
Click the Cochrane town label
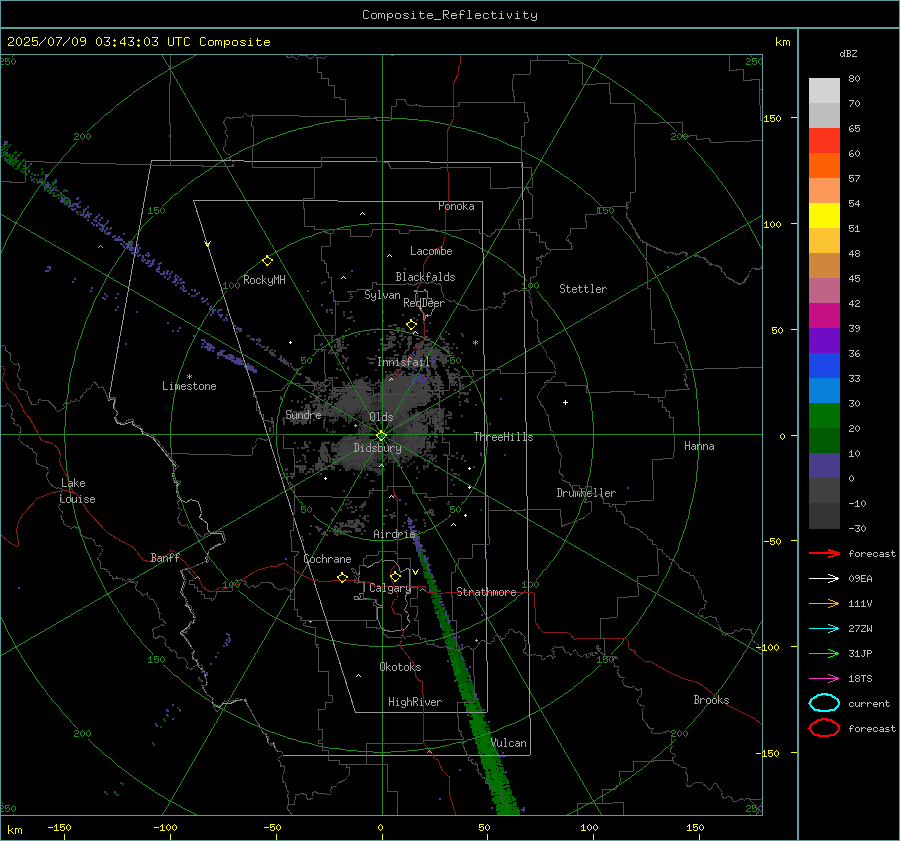327,559
